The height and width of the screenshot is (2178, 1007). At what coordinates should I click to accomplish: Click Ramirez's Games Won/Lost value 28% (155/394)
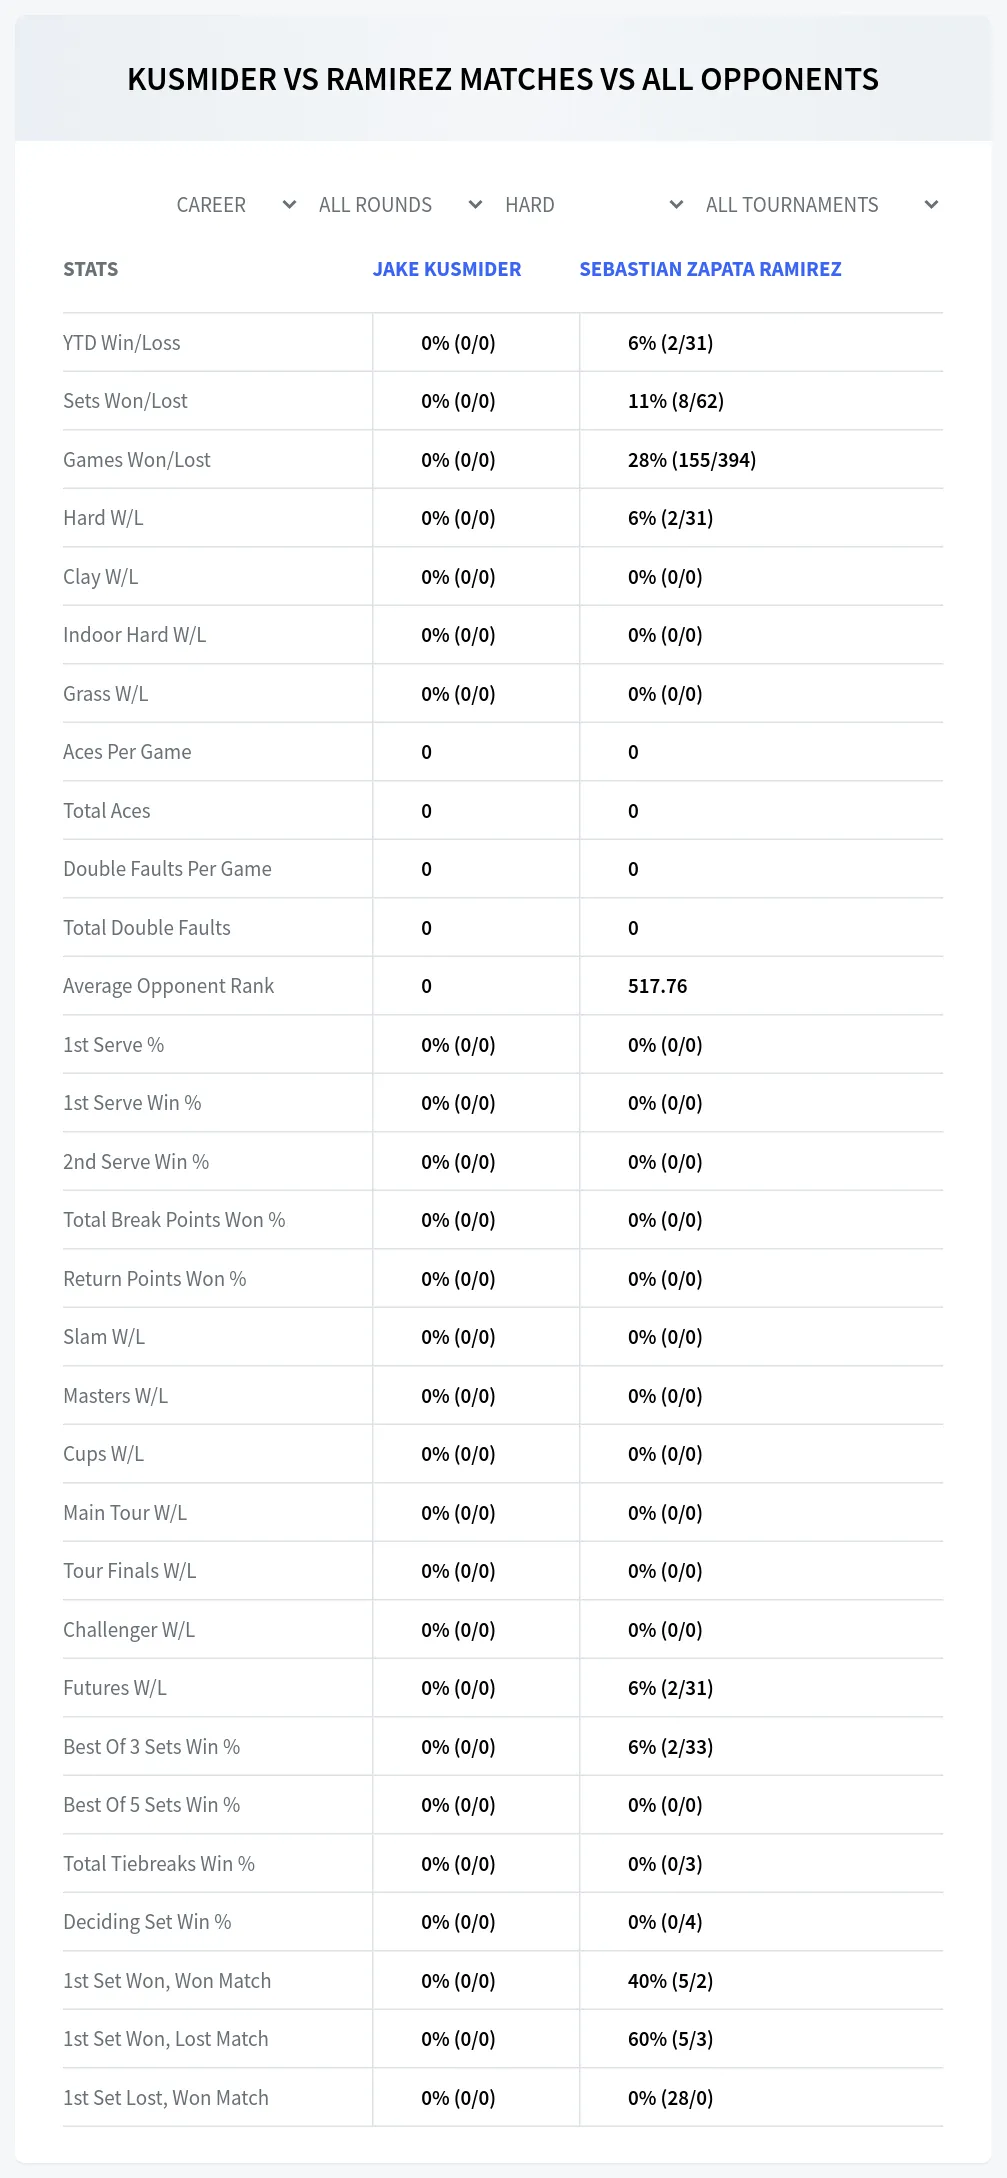(x=692, y=460)
